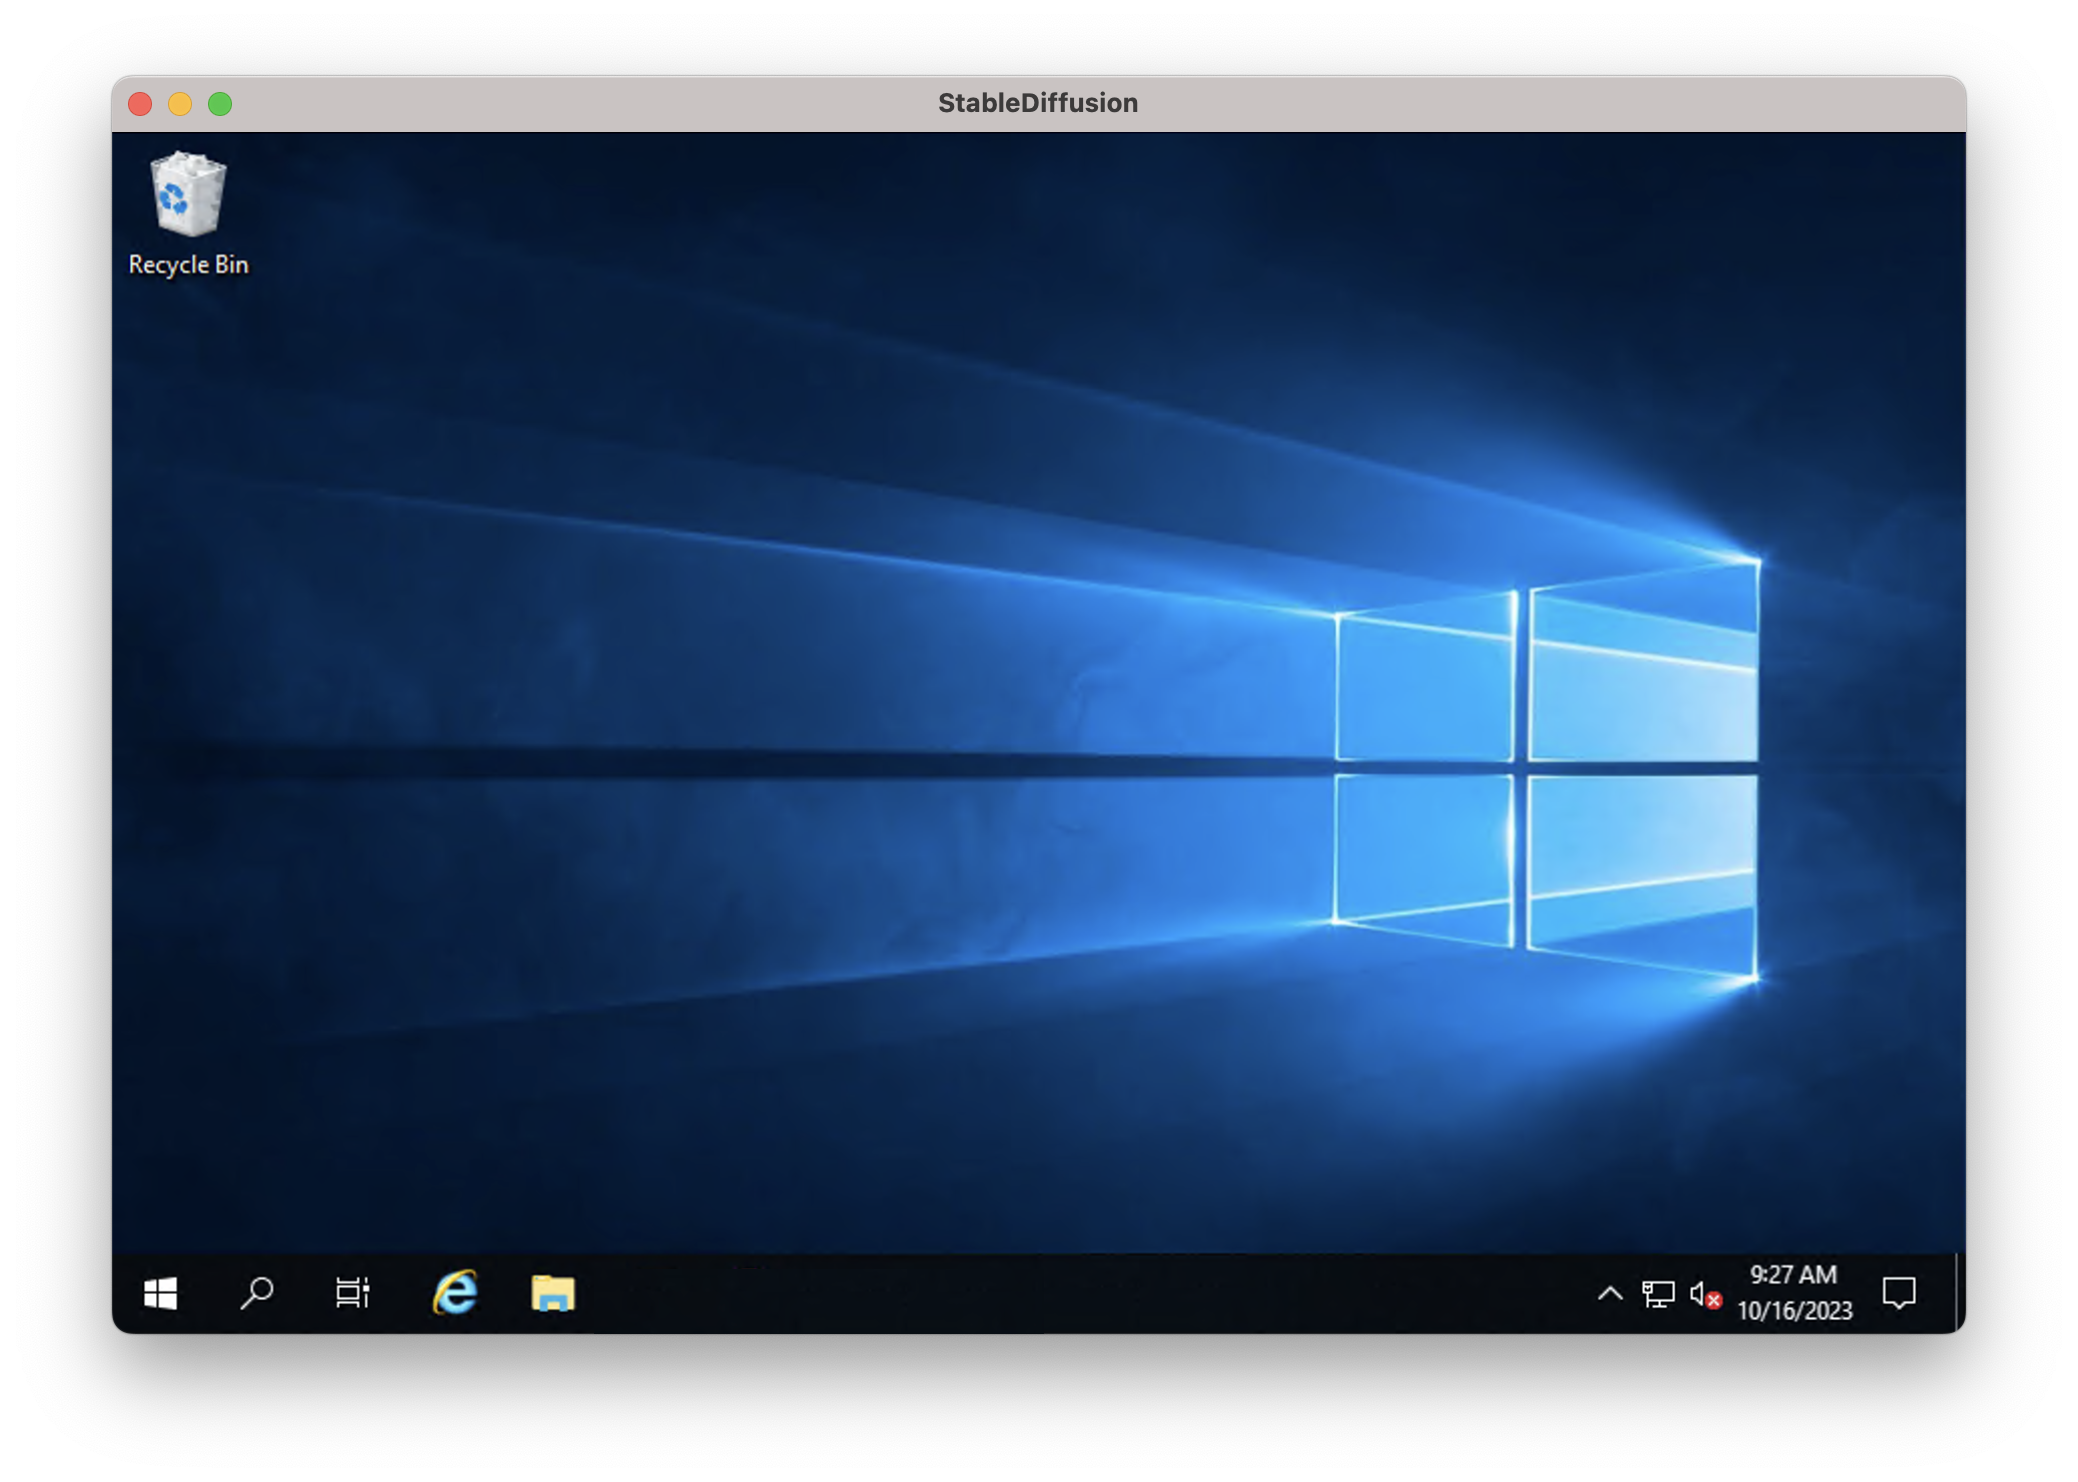2078x1482 pixels.
Task: Close the StableDiffusion window with the red button
Action: click(x=140, y=104)
